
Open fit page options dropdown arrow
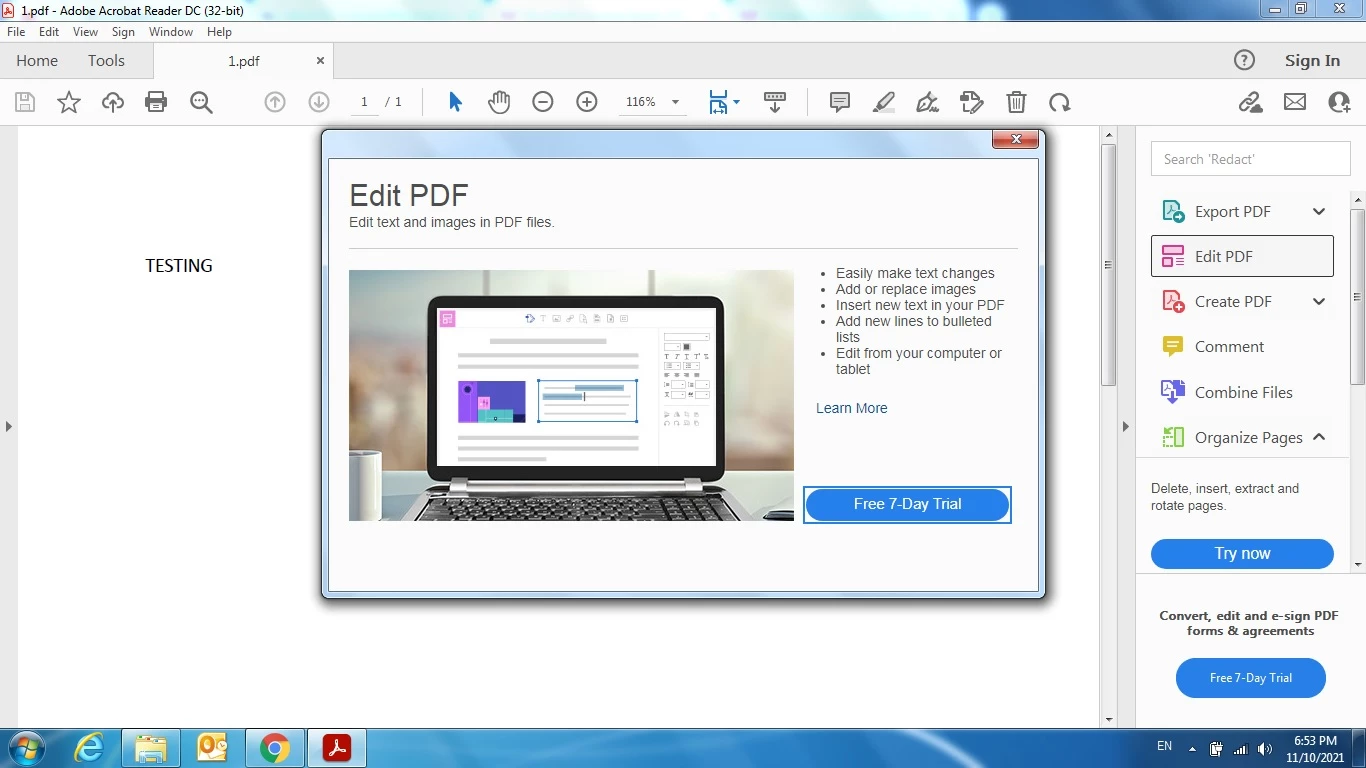click(737, 102)
